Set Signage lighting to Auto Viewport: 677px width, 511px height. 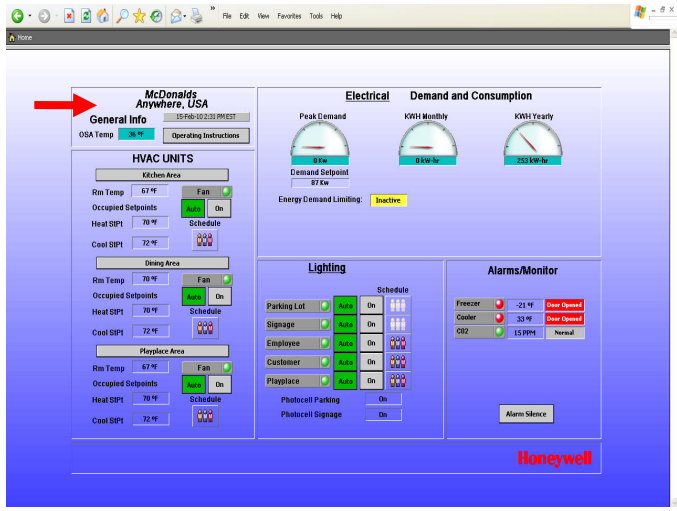345,325
